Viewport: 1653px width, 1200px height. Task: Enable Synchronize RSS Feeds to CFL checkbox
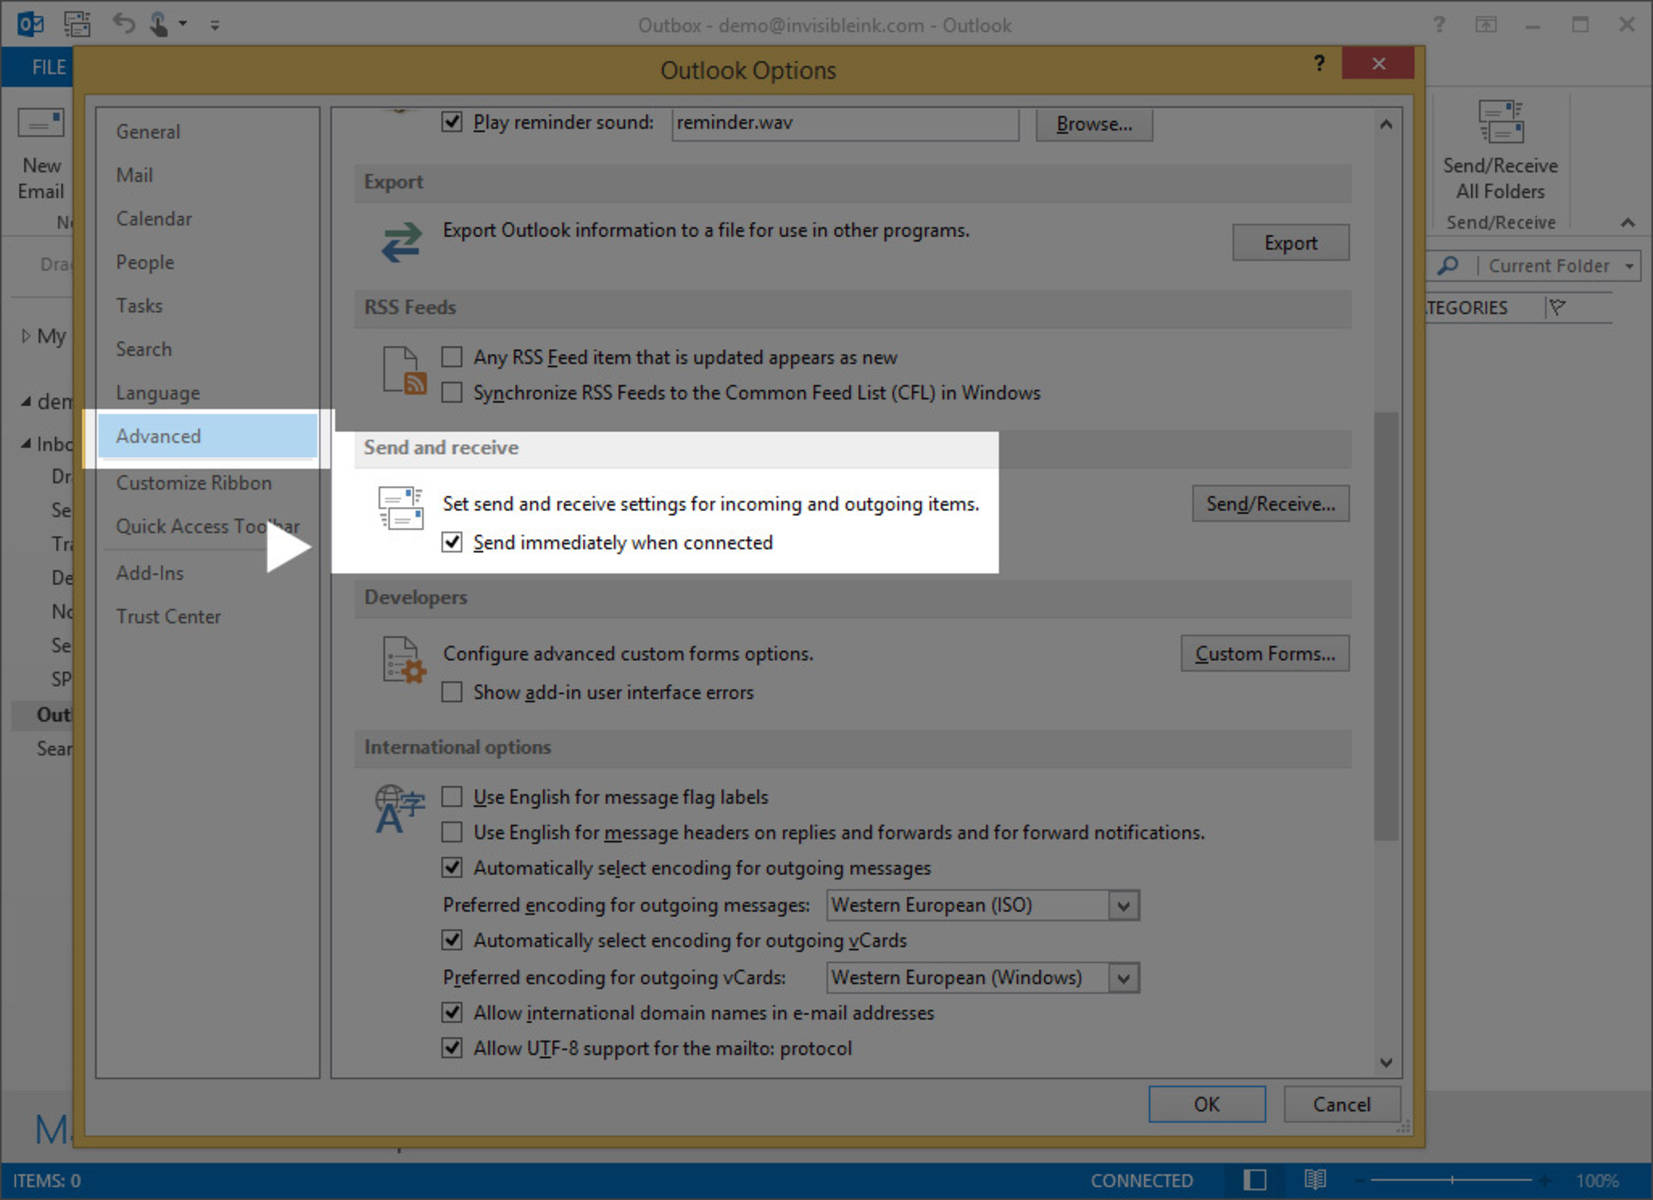(x=452, y=392)
